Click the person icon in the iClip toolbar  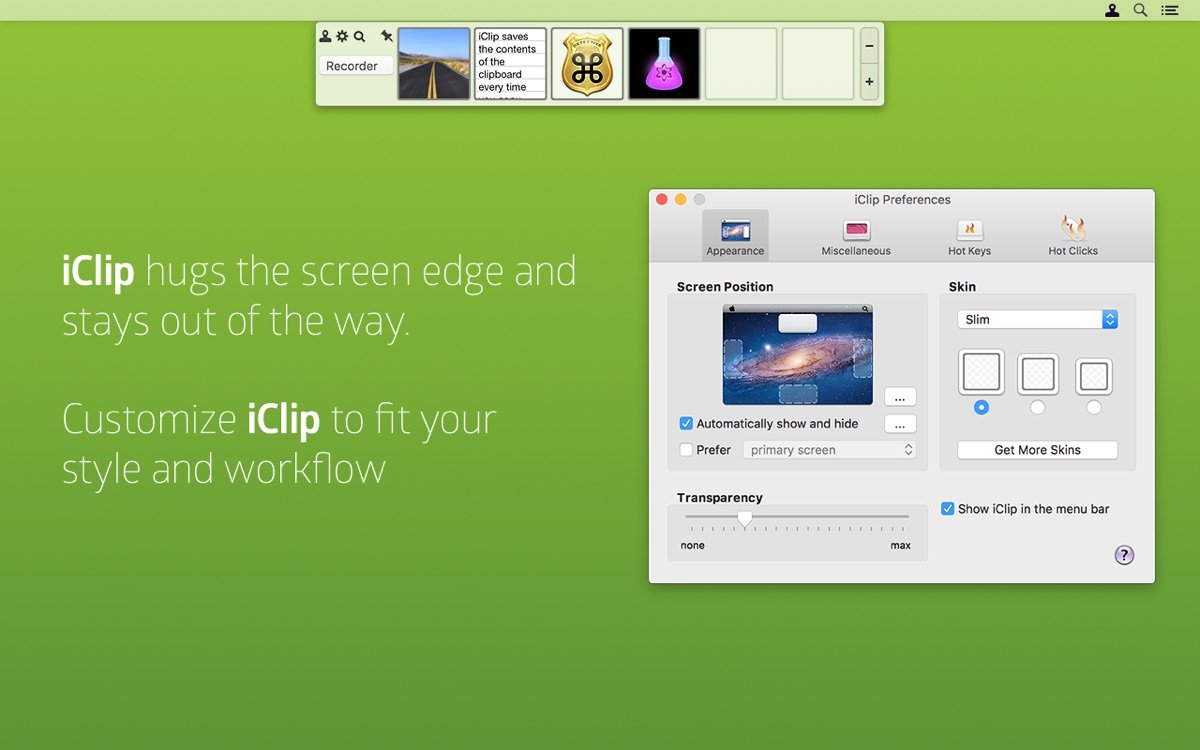(325, 36)
